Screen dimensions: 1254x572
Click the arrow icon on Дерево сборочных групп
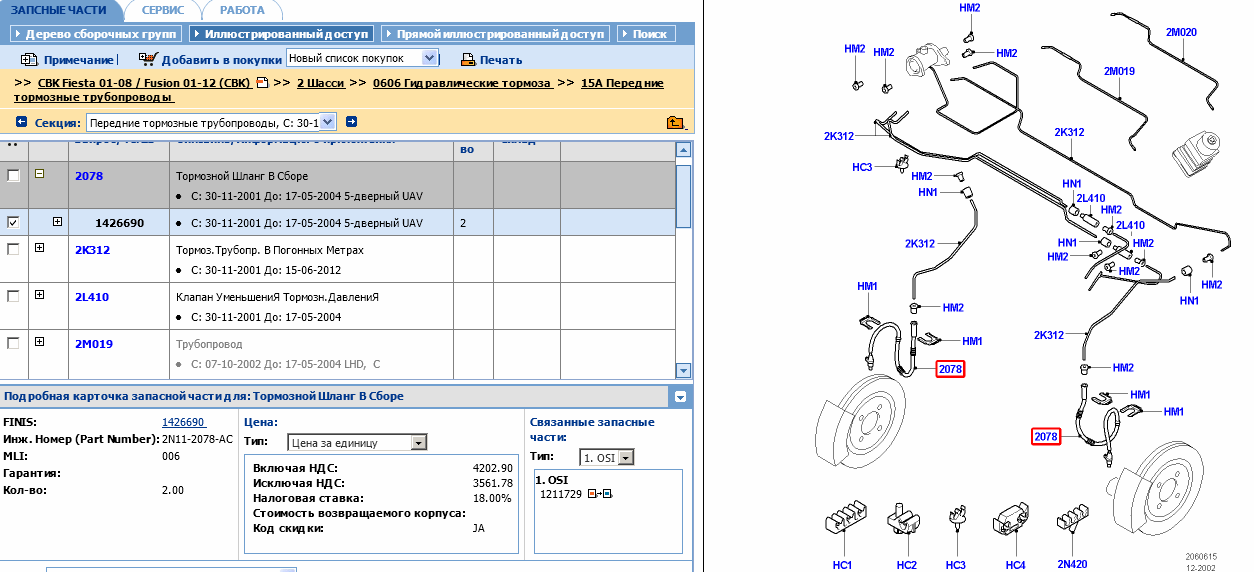point(18,34)
